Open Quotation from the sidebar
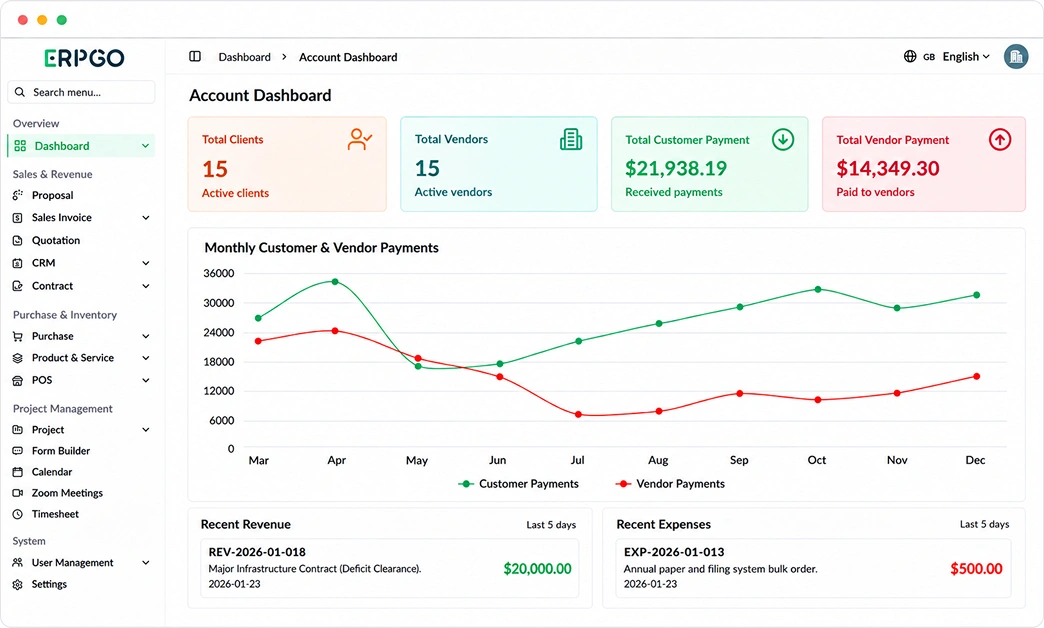 (56, 240)
